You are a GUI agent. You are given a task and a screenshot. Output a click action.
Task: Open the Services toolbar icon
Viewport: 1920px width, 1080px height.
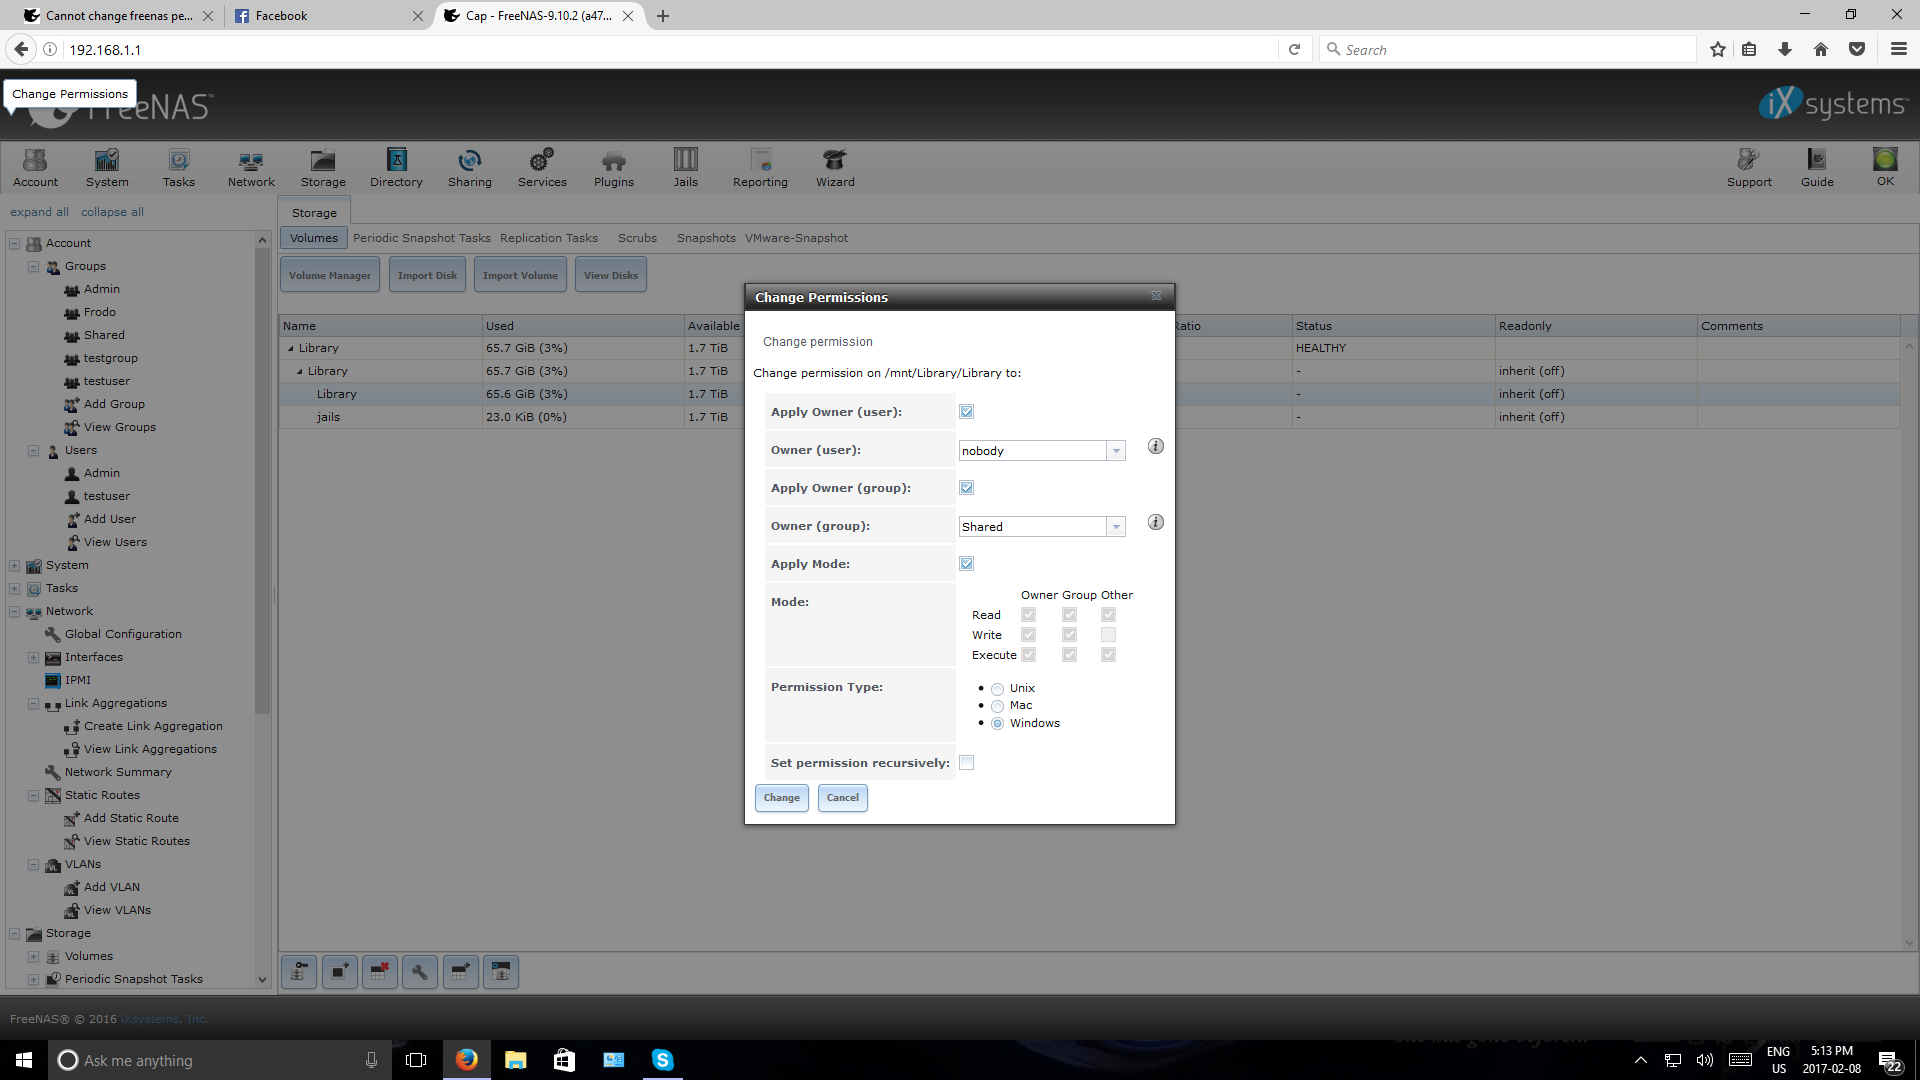(x=542, y=167)
